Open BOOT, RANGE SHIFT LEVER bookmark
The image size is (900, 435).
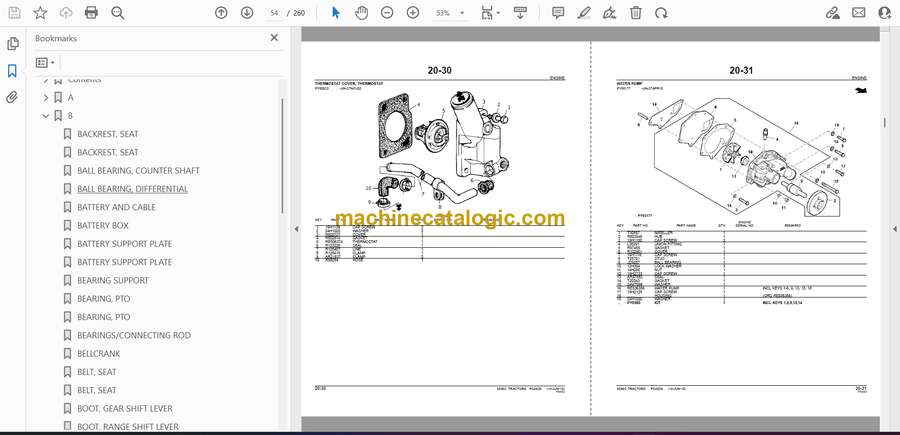(127, 426)
